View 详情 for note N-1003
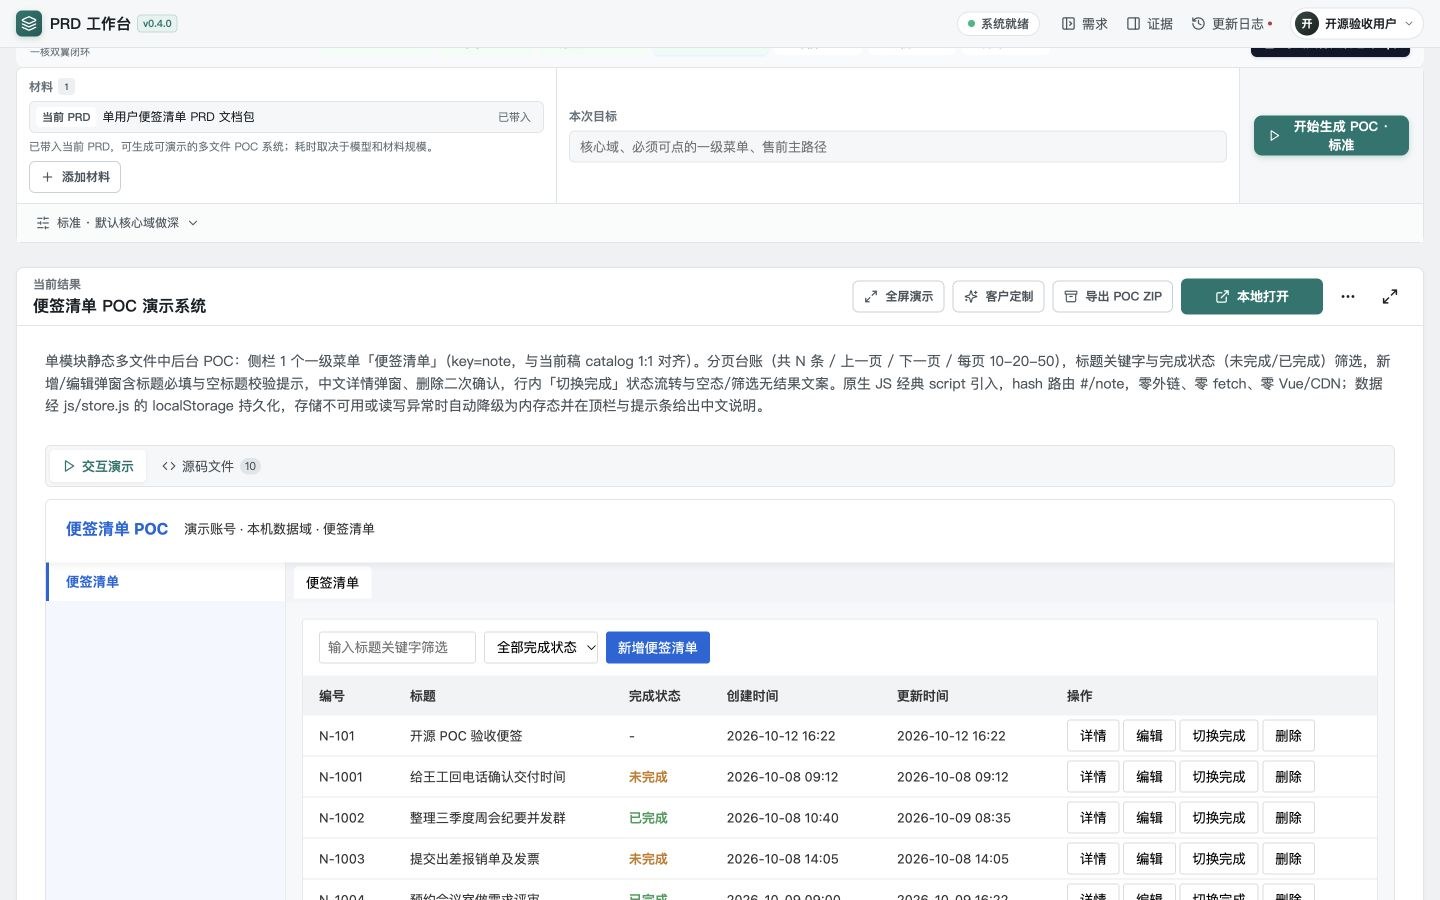The height and width of the screenshot is (900, 1440). [x=1093, y=859]
